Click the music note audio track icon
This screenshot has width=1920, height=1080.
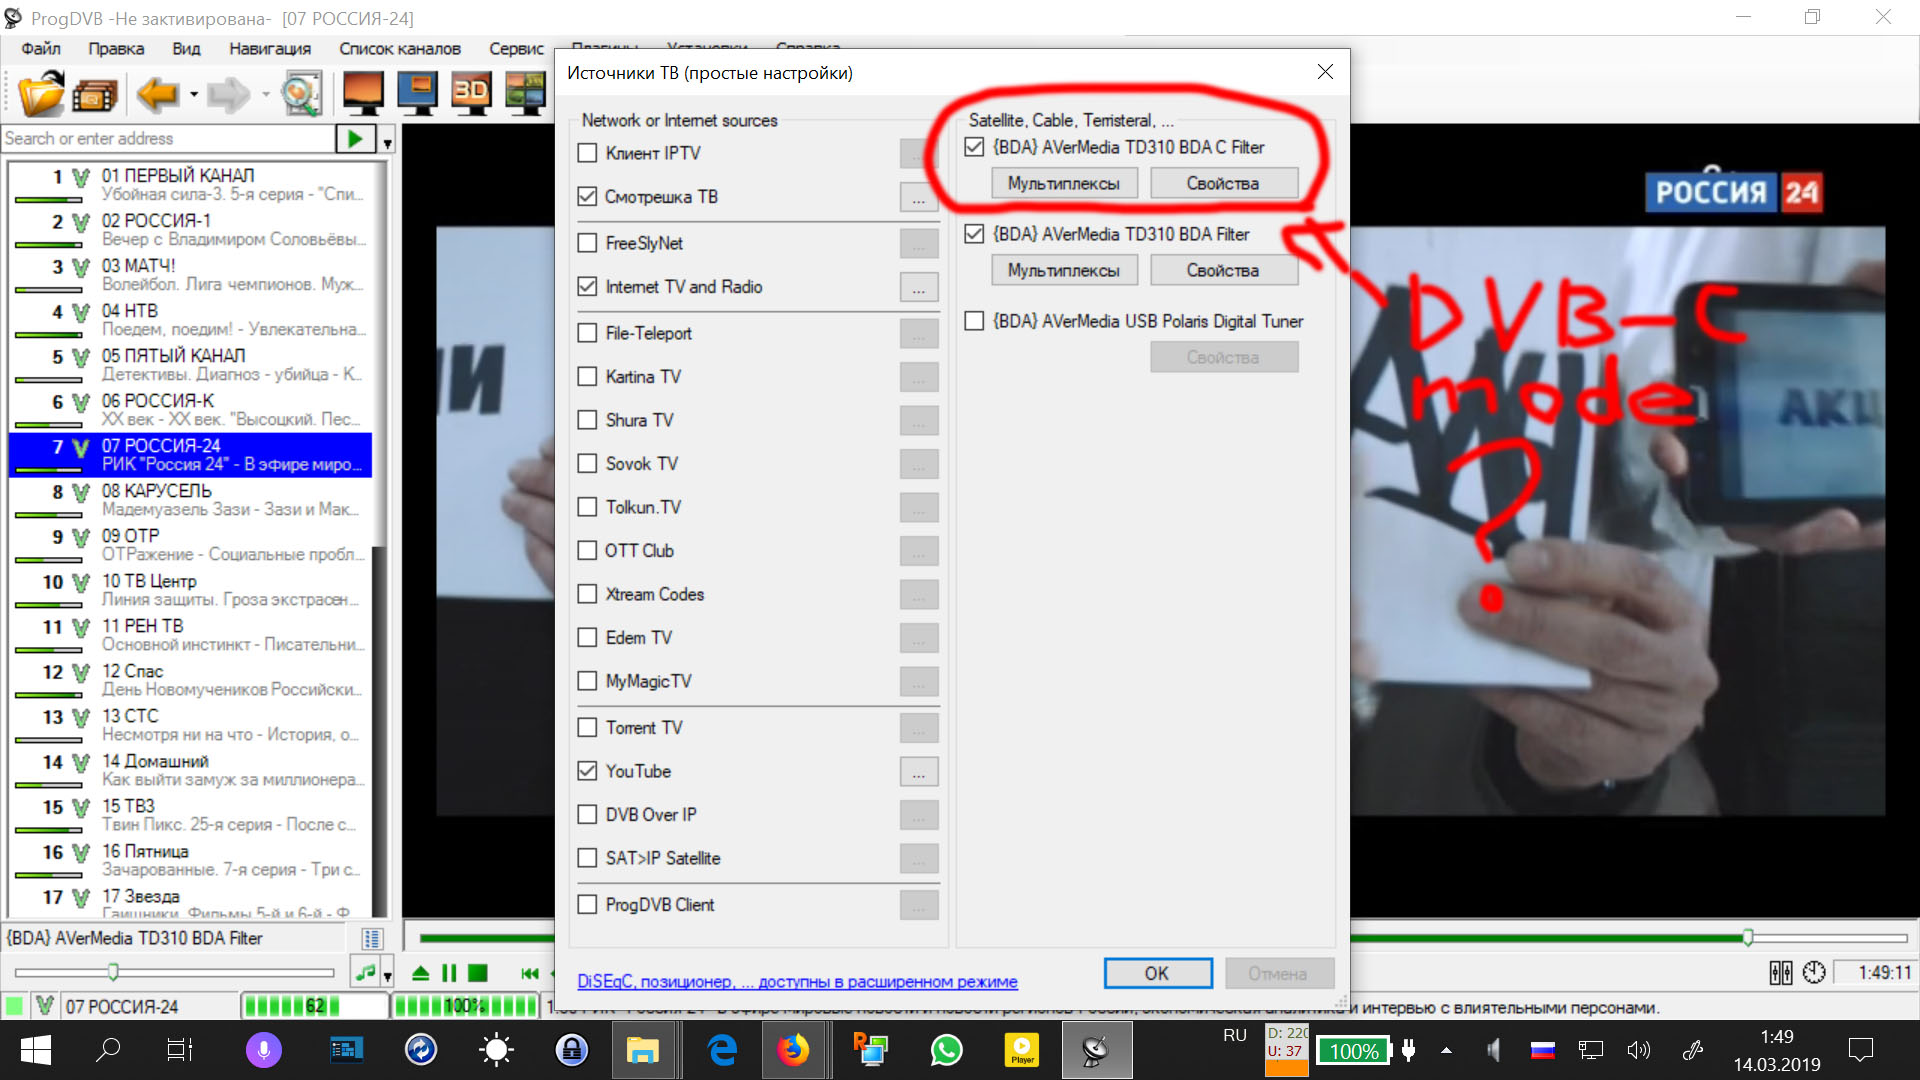point(365,972)
